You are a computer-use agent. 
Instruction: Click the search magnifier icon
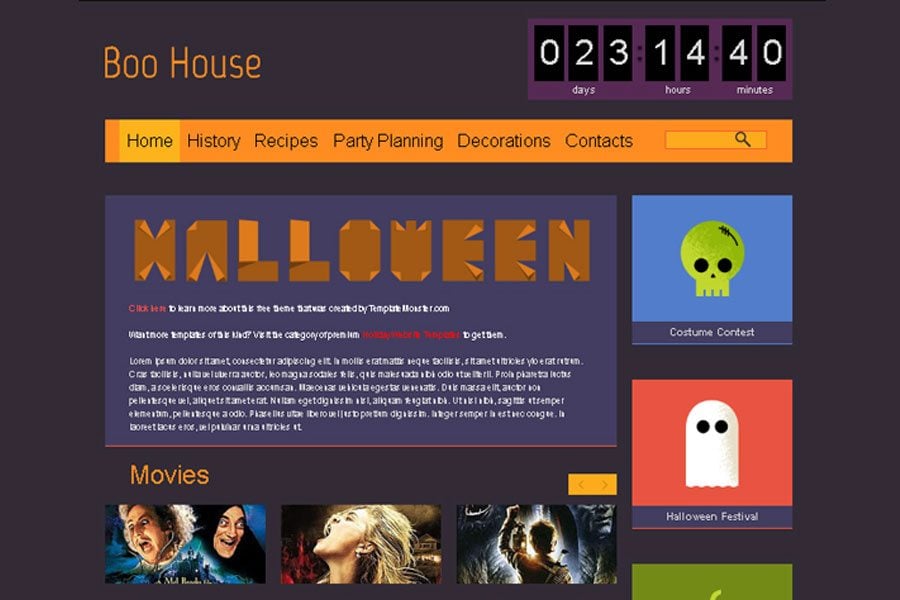(x=742, y=140)
